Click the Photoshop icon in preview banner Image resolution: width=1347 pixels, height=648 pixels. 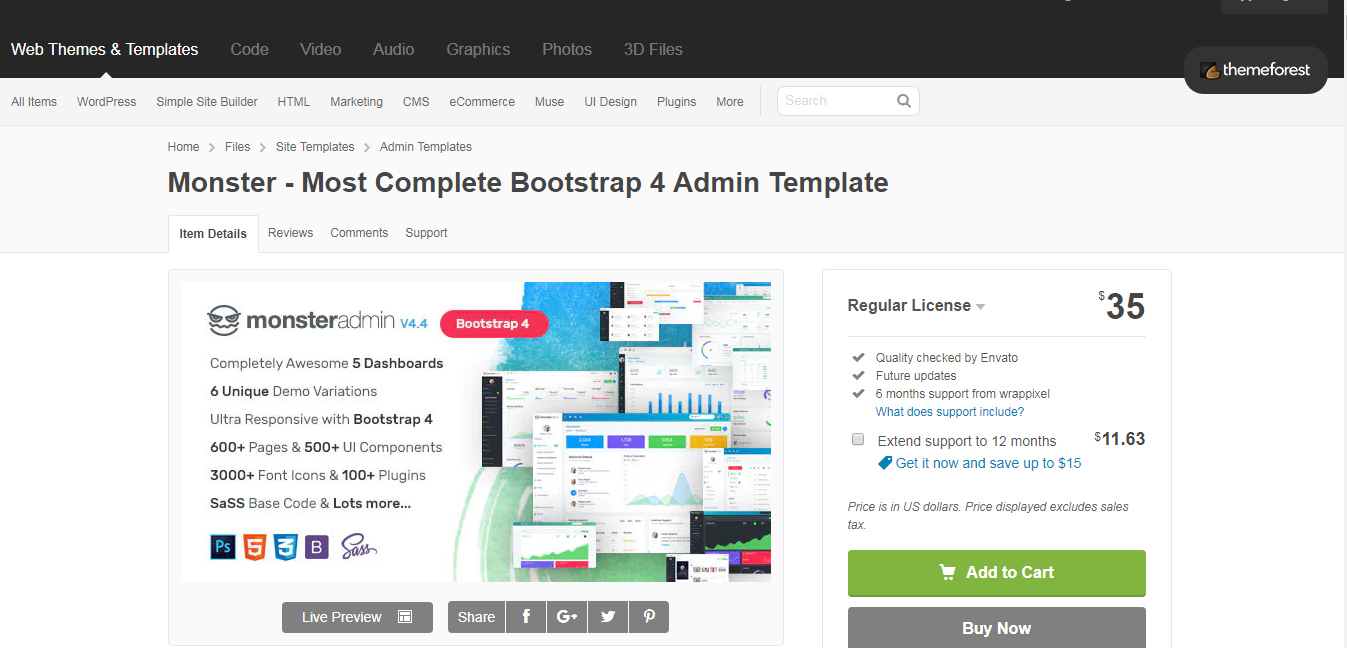coord(222,547)
